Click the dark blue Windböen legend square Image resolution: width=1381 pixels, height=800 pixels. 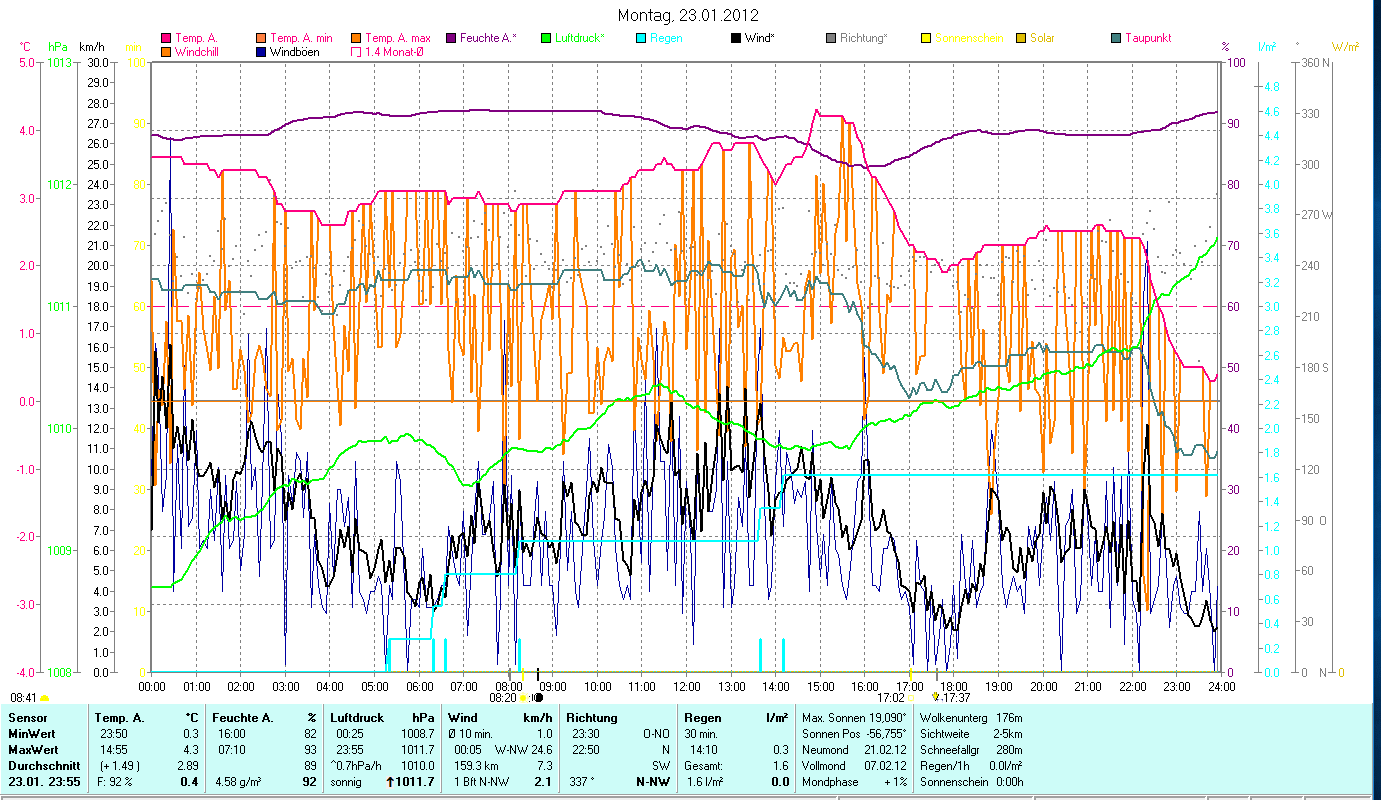pos(262,52)
